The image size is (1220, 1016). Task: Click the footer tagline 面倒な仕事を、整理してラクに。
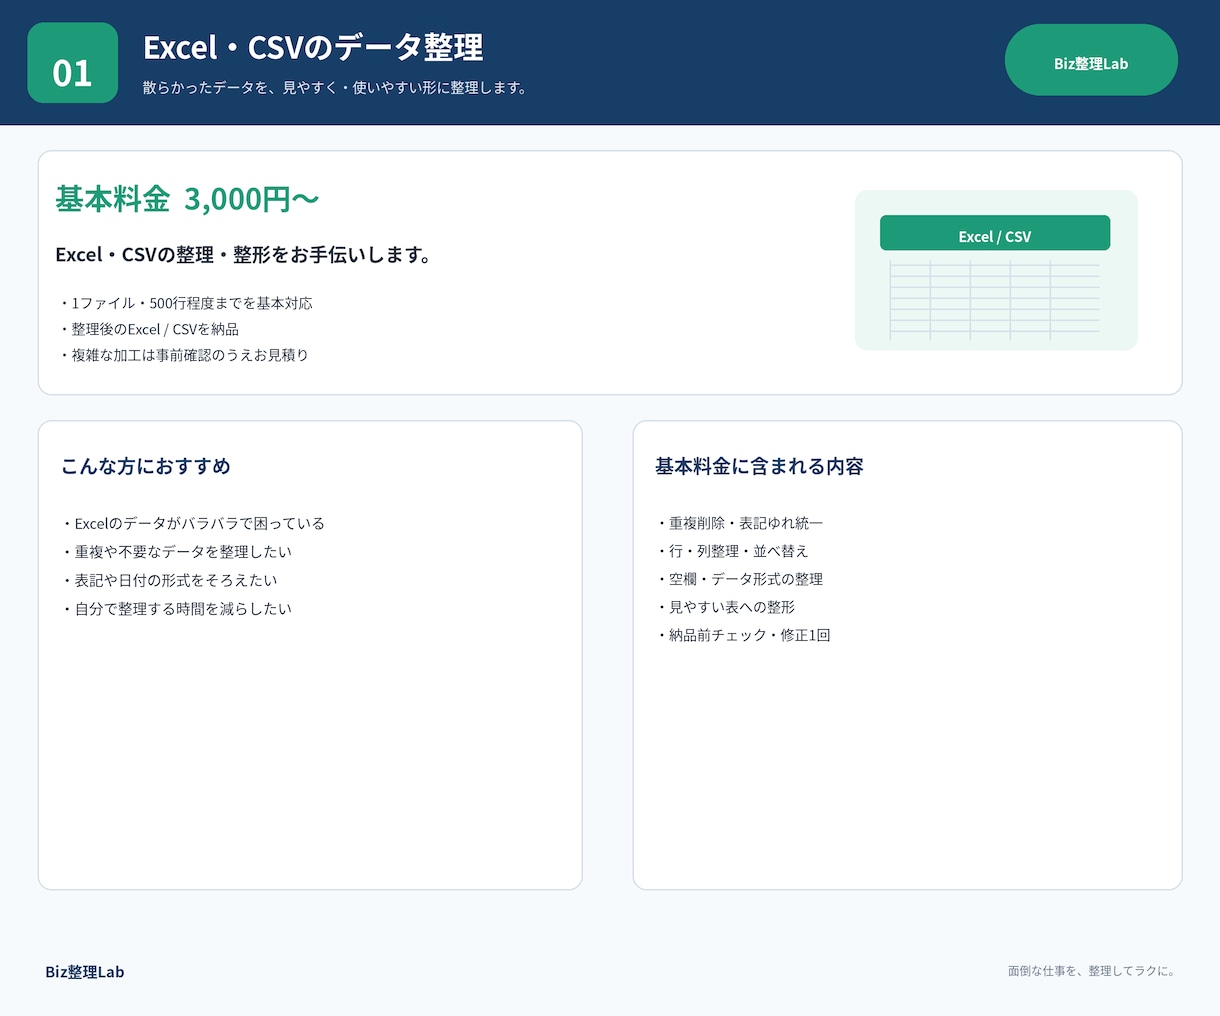(1092, 971)
